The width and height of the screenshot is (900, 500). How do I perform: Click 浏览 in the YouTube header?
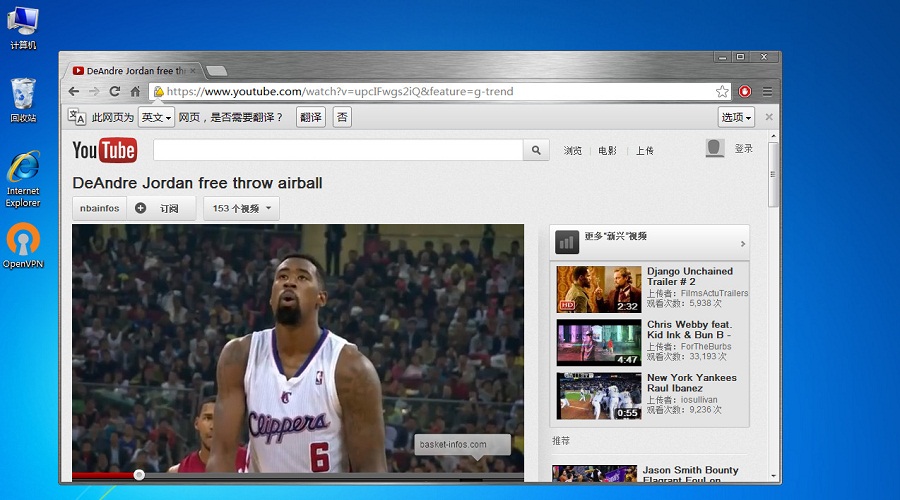tap(572, 150)
